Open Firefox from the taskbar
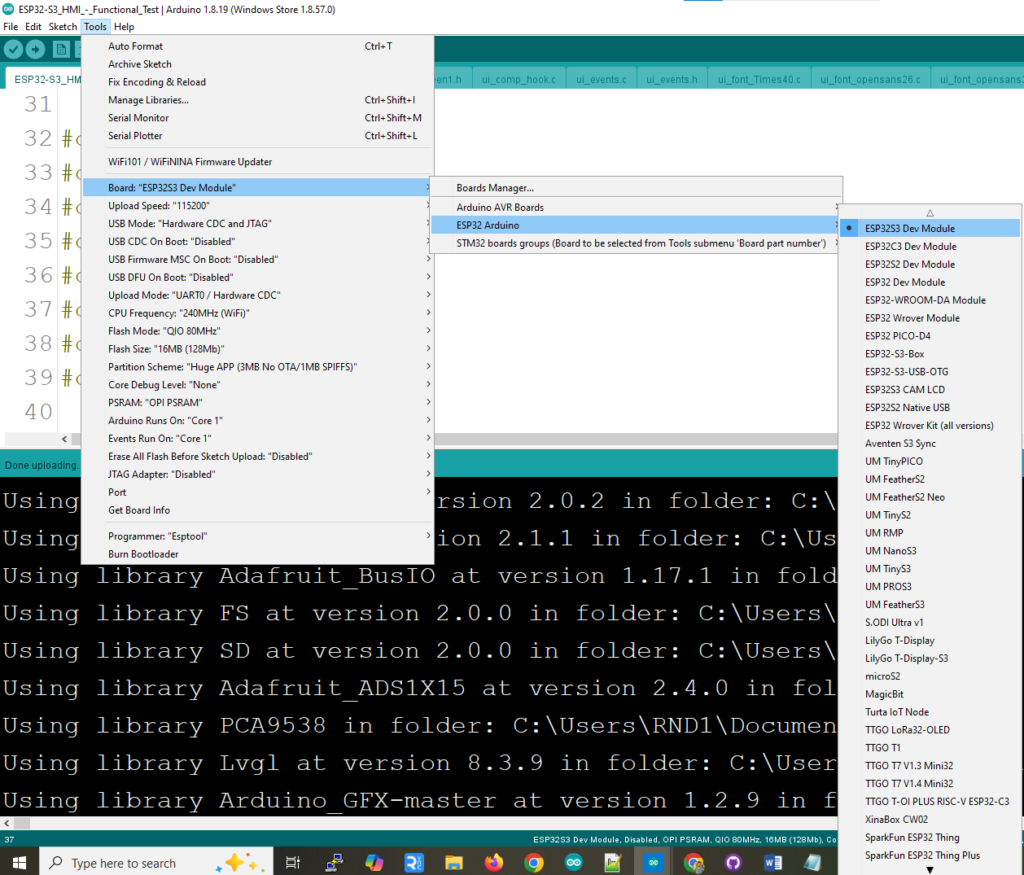 pos(493,862)
